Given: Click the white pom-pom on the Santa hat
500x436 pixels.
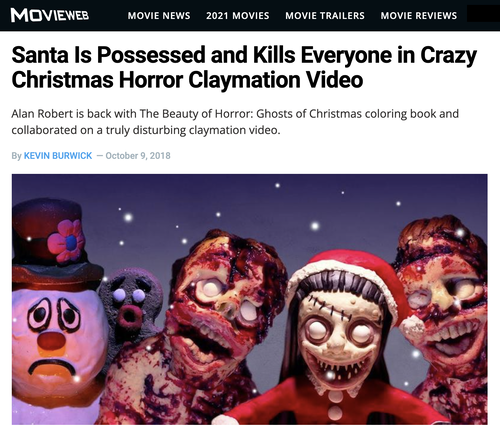Looking at the screenshot, I should 412,327.
